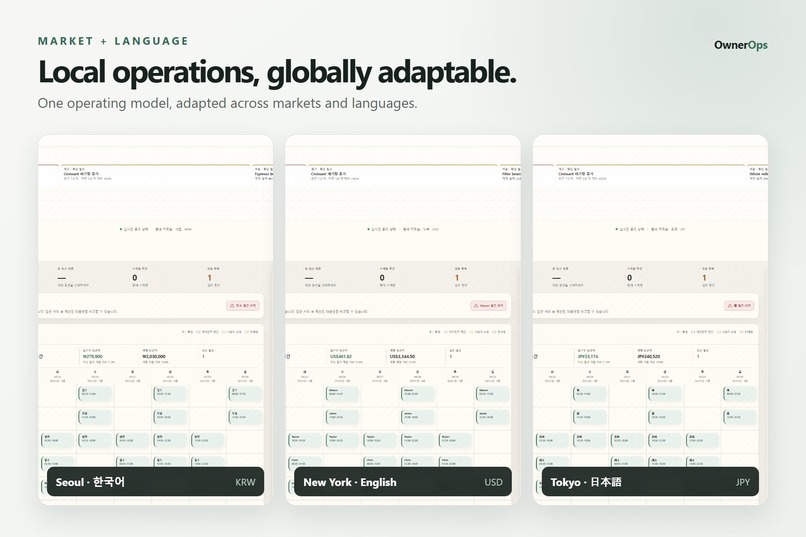Click the "MARKET + LANGUAGE" section label

(113, 41)
